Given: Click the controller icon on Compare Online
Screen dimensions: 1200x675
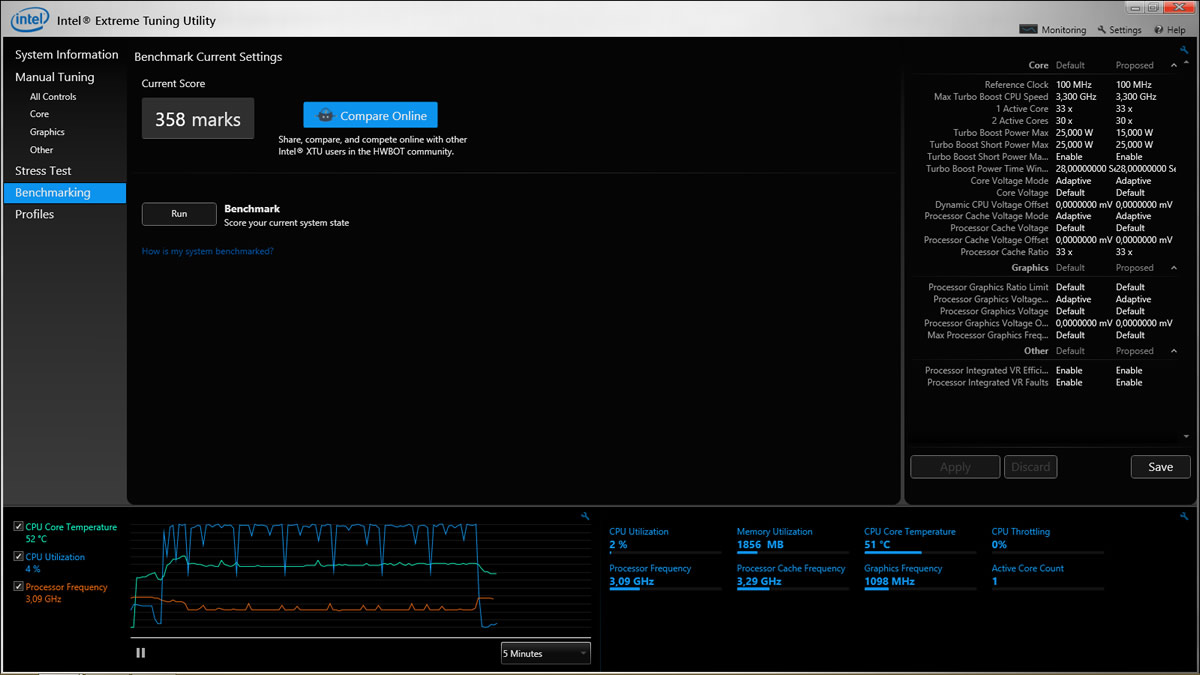Looking at the screenshot, I should pyautogui.click(x=325, y=116).
